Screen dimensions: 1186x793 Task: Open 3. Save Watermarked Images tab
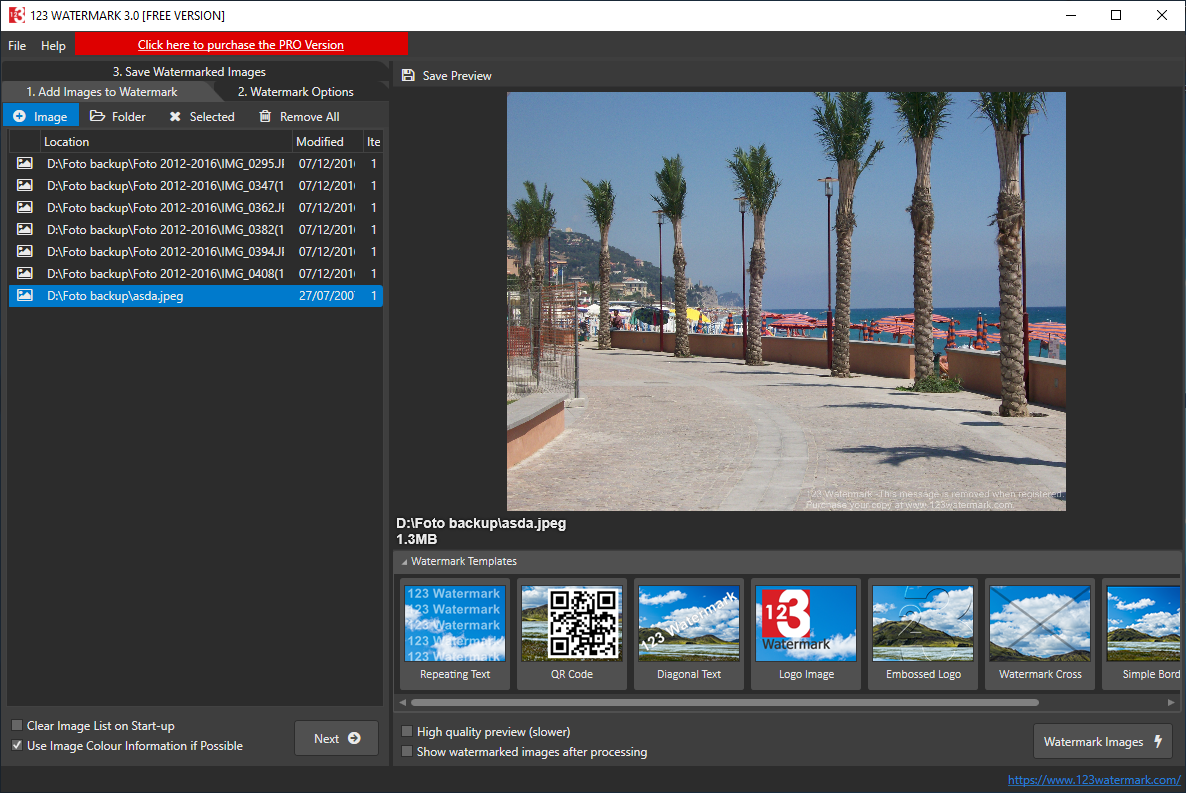189,72
